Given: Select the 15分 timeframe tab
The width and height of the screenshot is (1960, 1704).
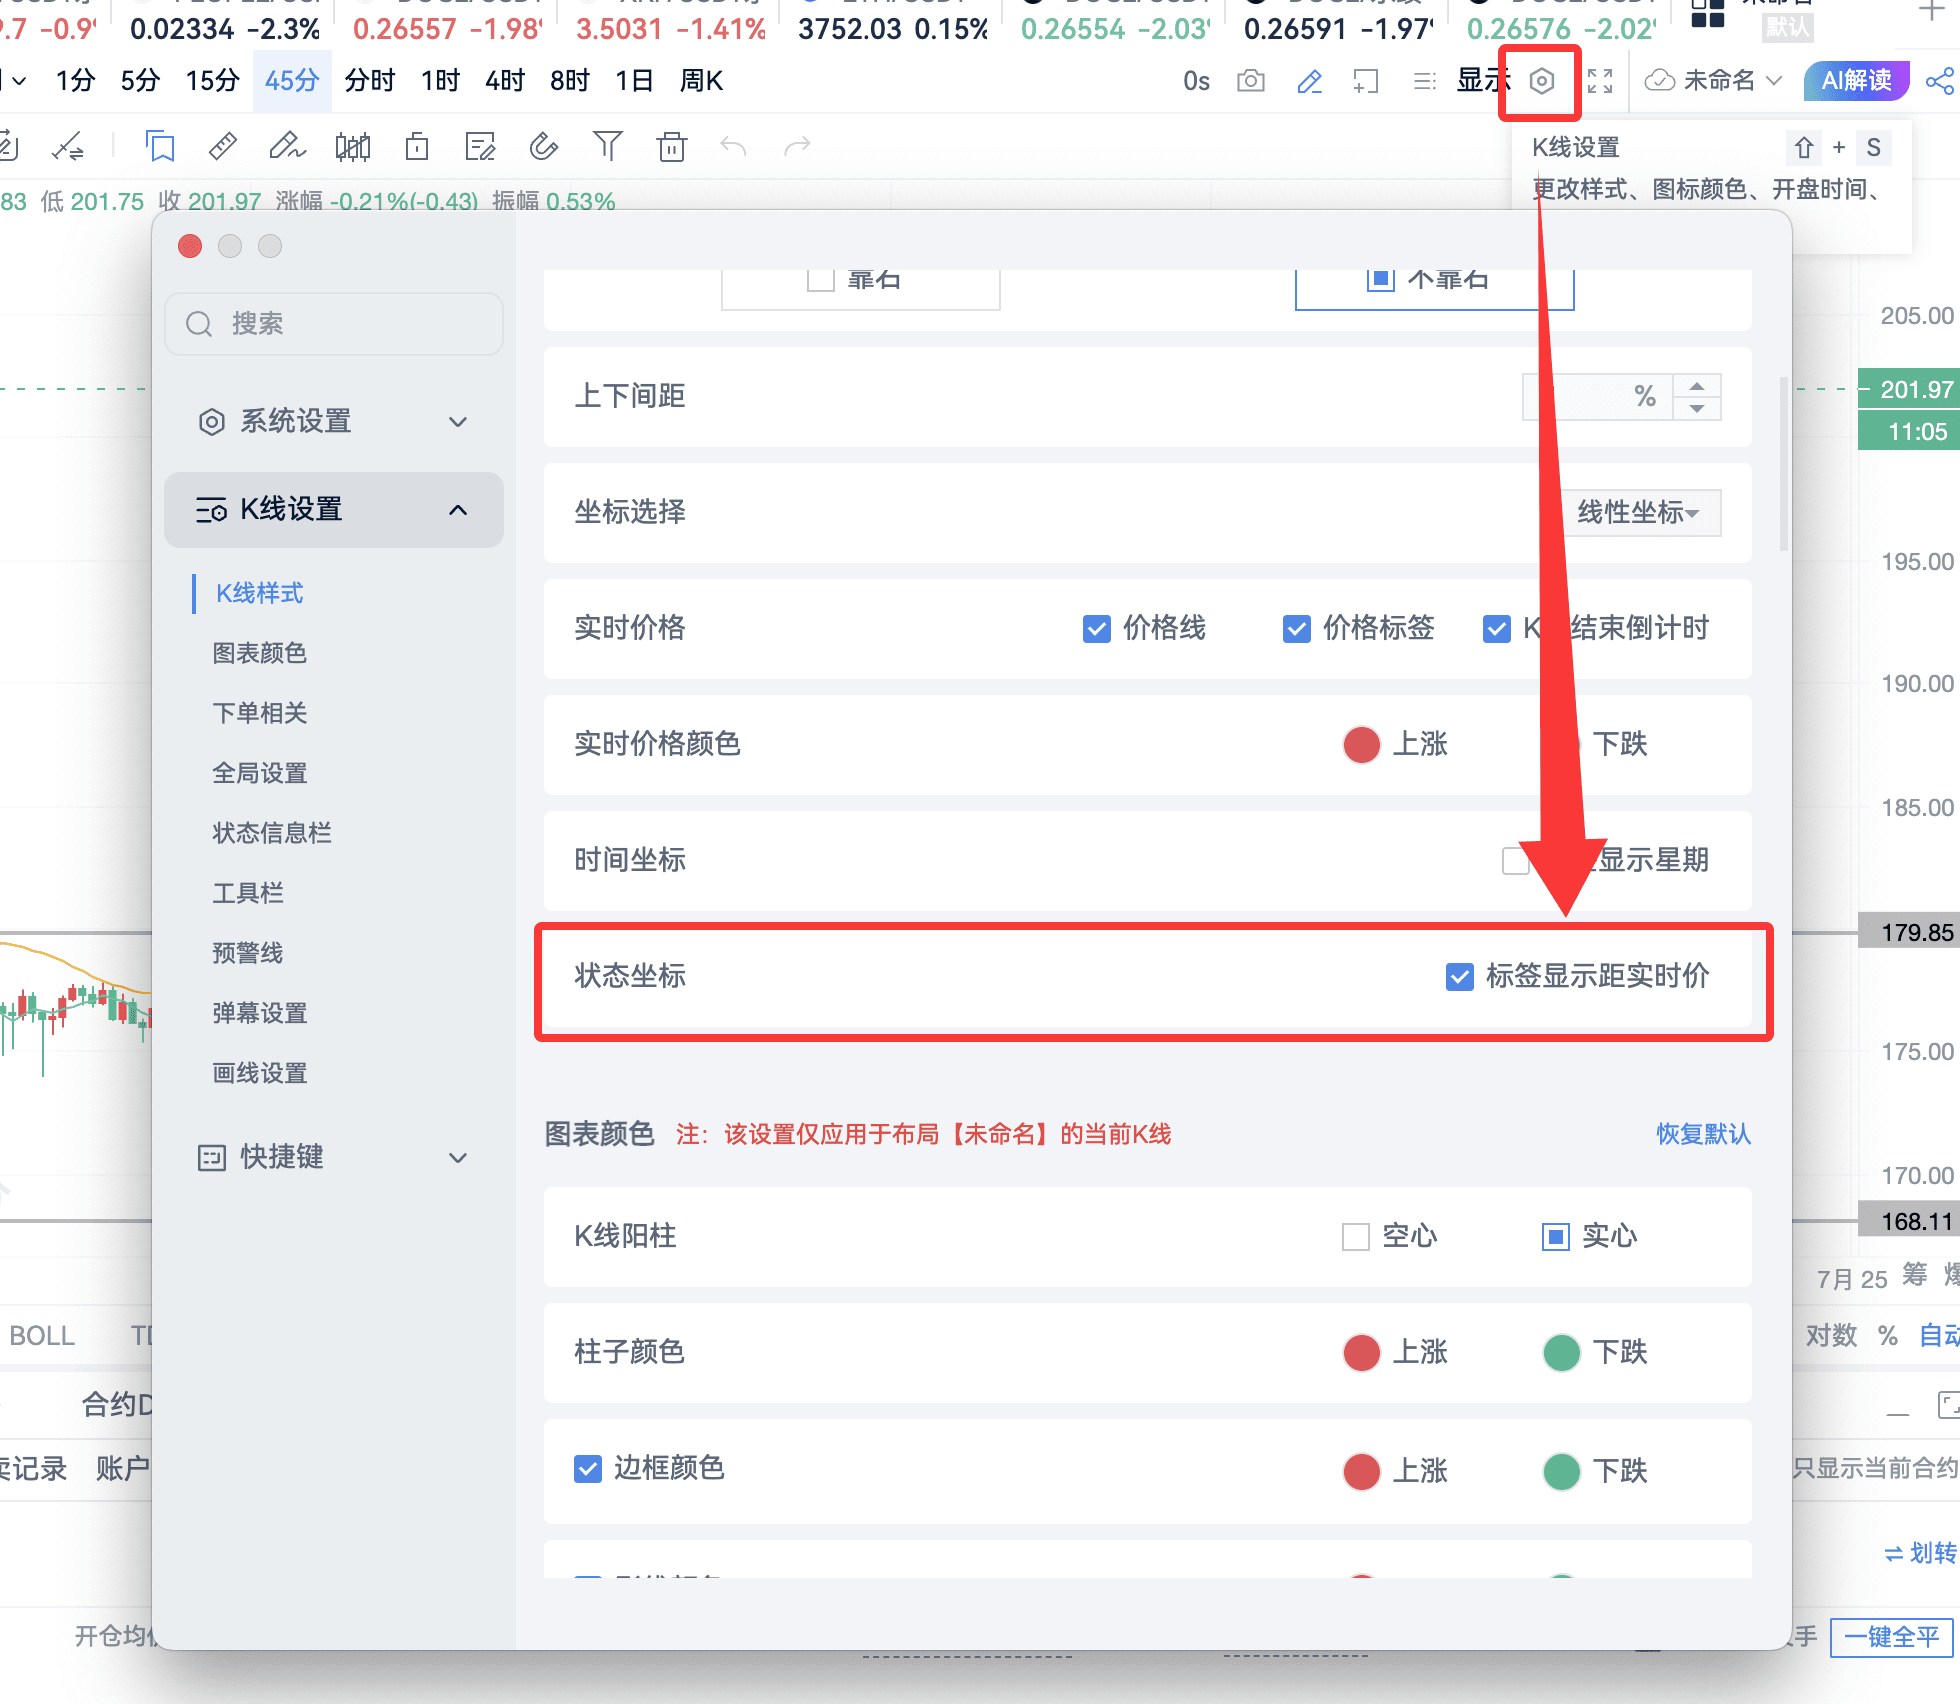Looking at the screenshot, I should [x=212, y=81].
